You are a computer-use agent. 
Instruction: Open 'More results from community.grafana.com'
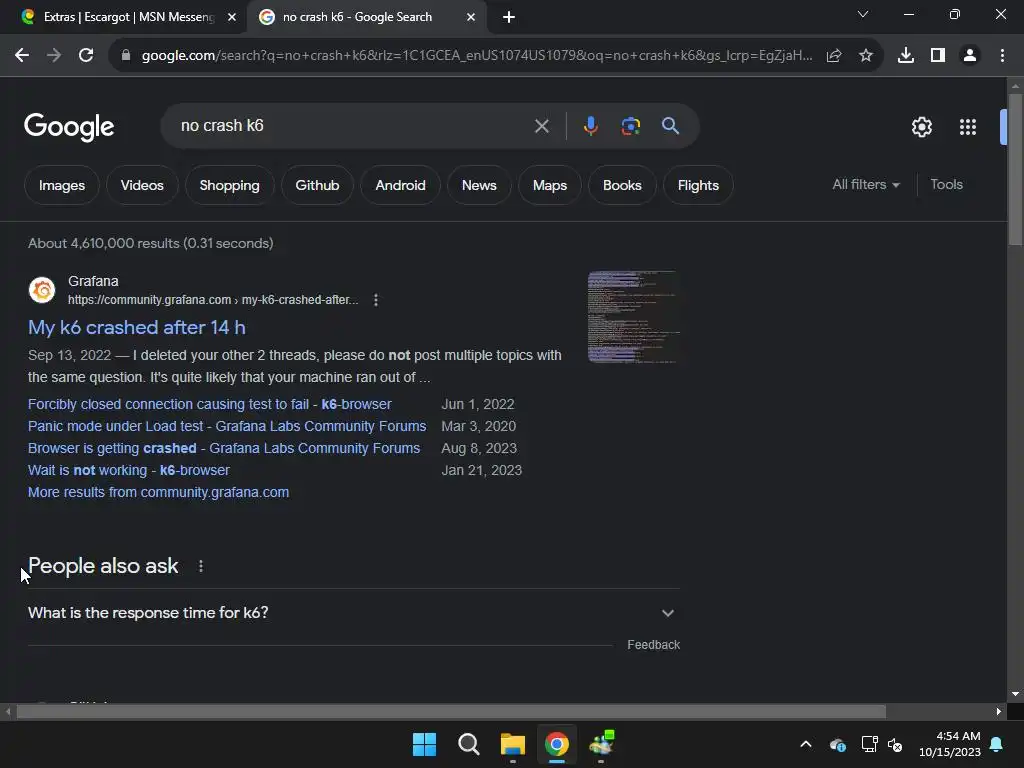tap(158, 492)
